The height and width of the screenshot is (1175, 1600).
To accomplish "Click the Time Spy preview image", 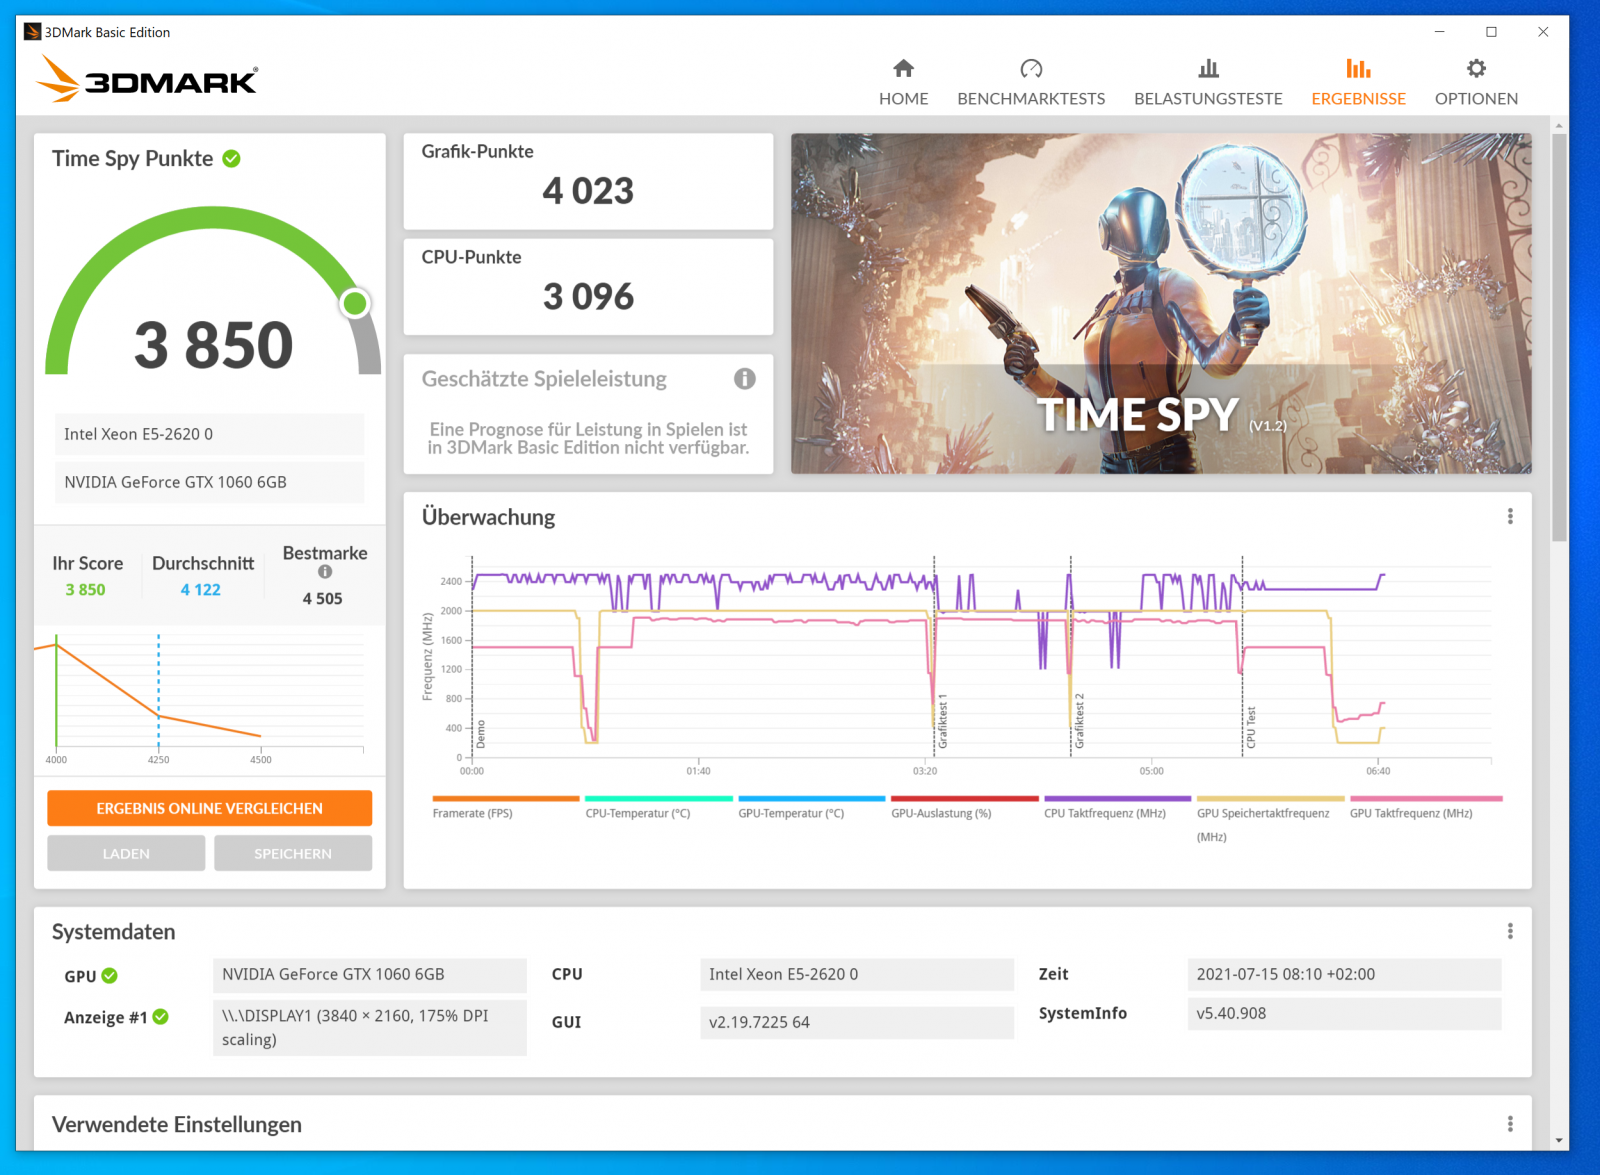I will tap(1160, 303).
